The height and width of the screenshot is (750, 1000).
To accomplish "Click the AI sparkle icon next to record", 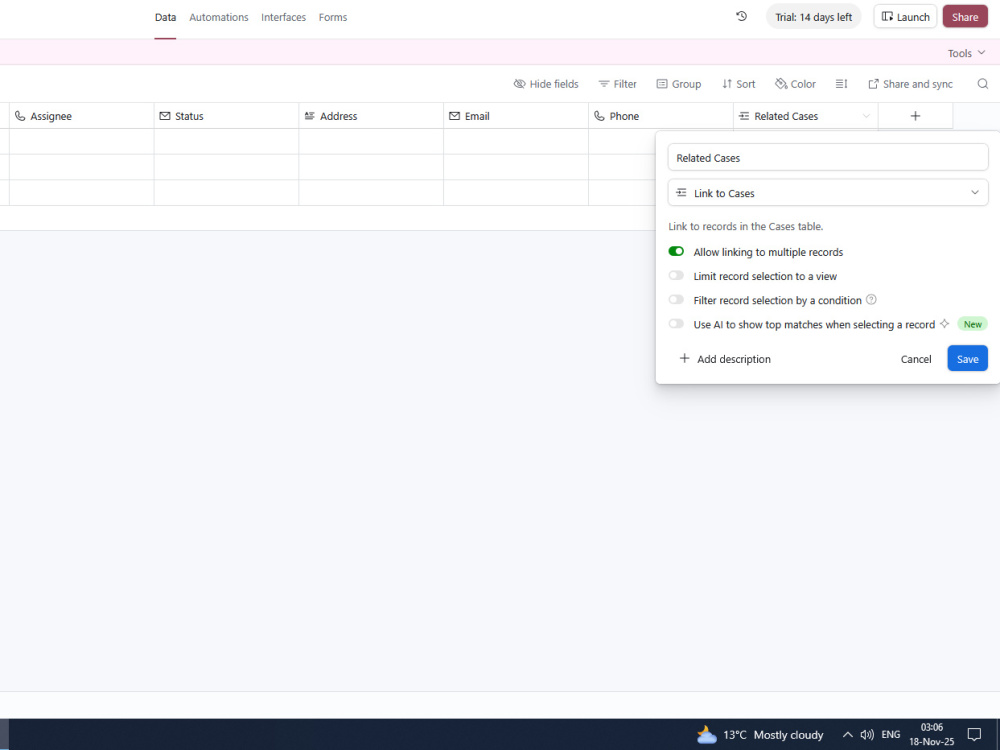I will pyautogui.click(x=945, y=323).
